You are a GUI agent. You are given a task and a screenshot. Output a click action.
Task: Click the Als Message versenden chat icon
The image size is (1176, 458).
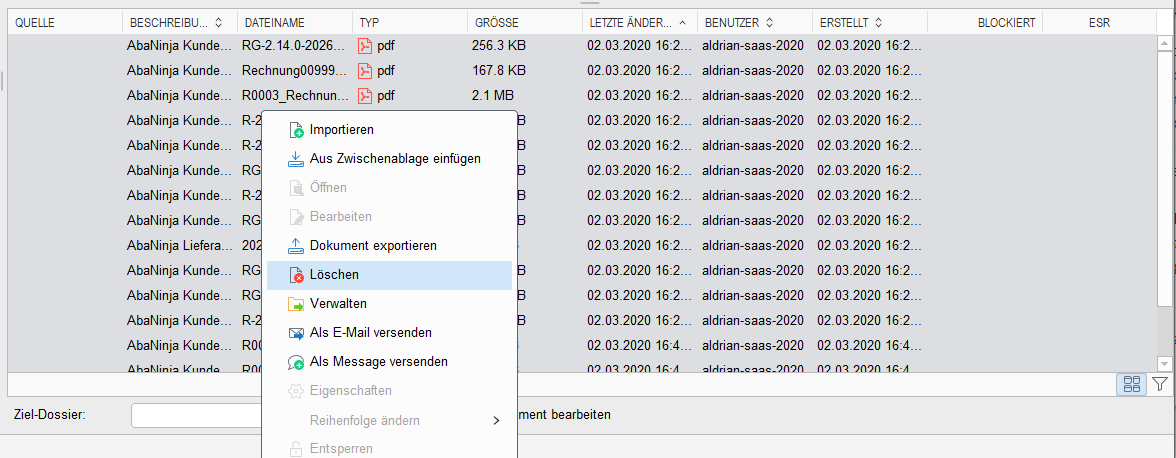pyautogui.click(x=296, y=362)
